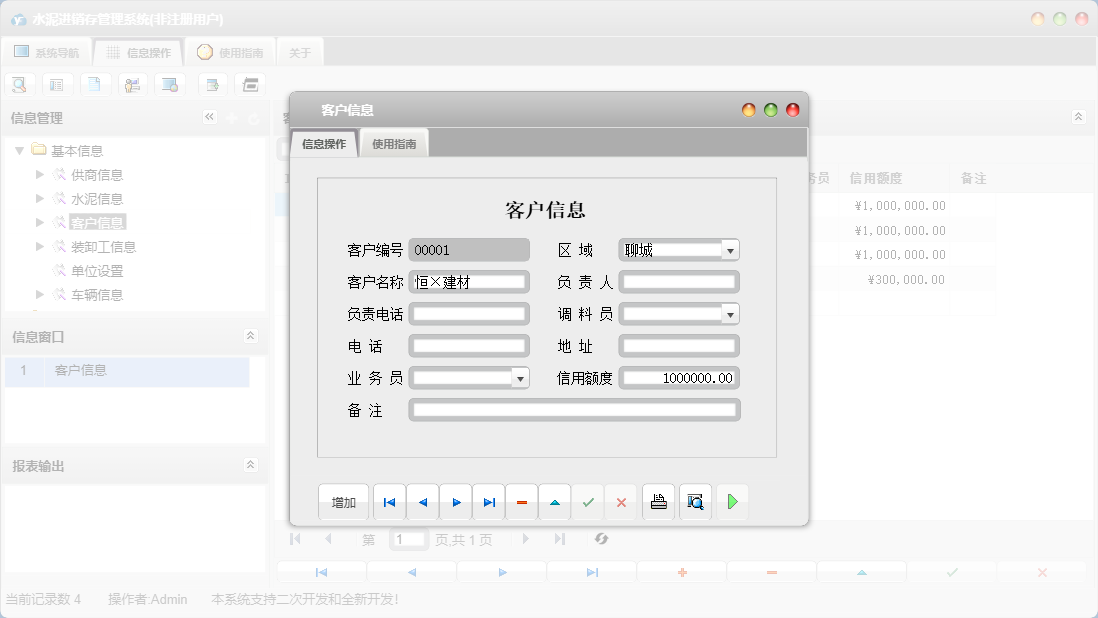Screen dimensions: 1098x618
Task: Select 供商信息 in the sidebar tree
Action: click(97, 174)
